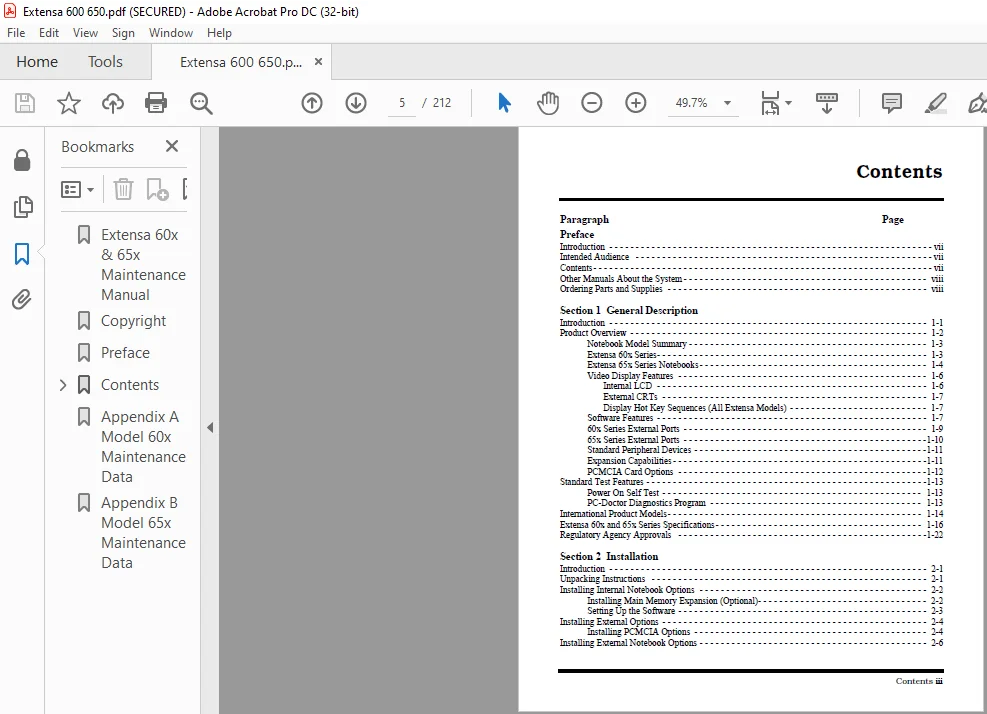Zoom in with the plus button
The width and height of the screenshot is (987, 714).
point(636,103)
